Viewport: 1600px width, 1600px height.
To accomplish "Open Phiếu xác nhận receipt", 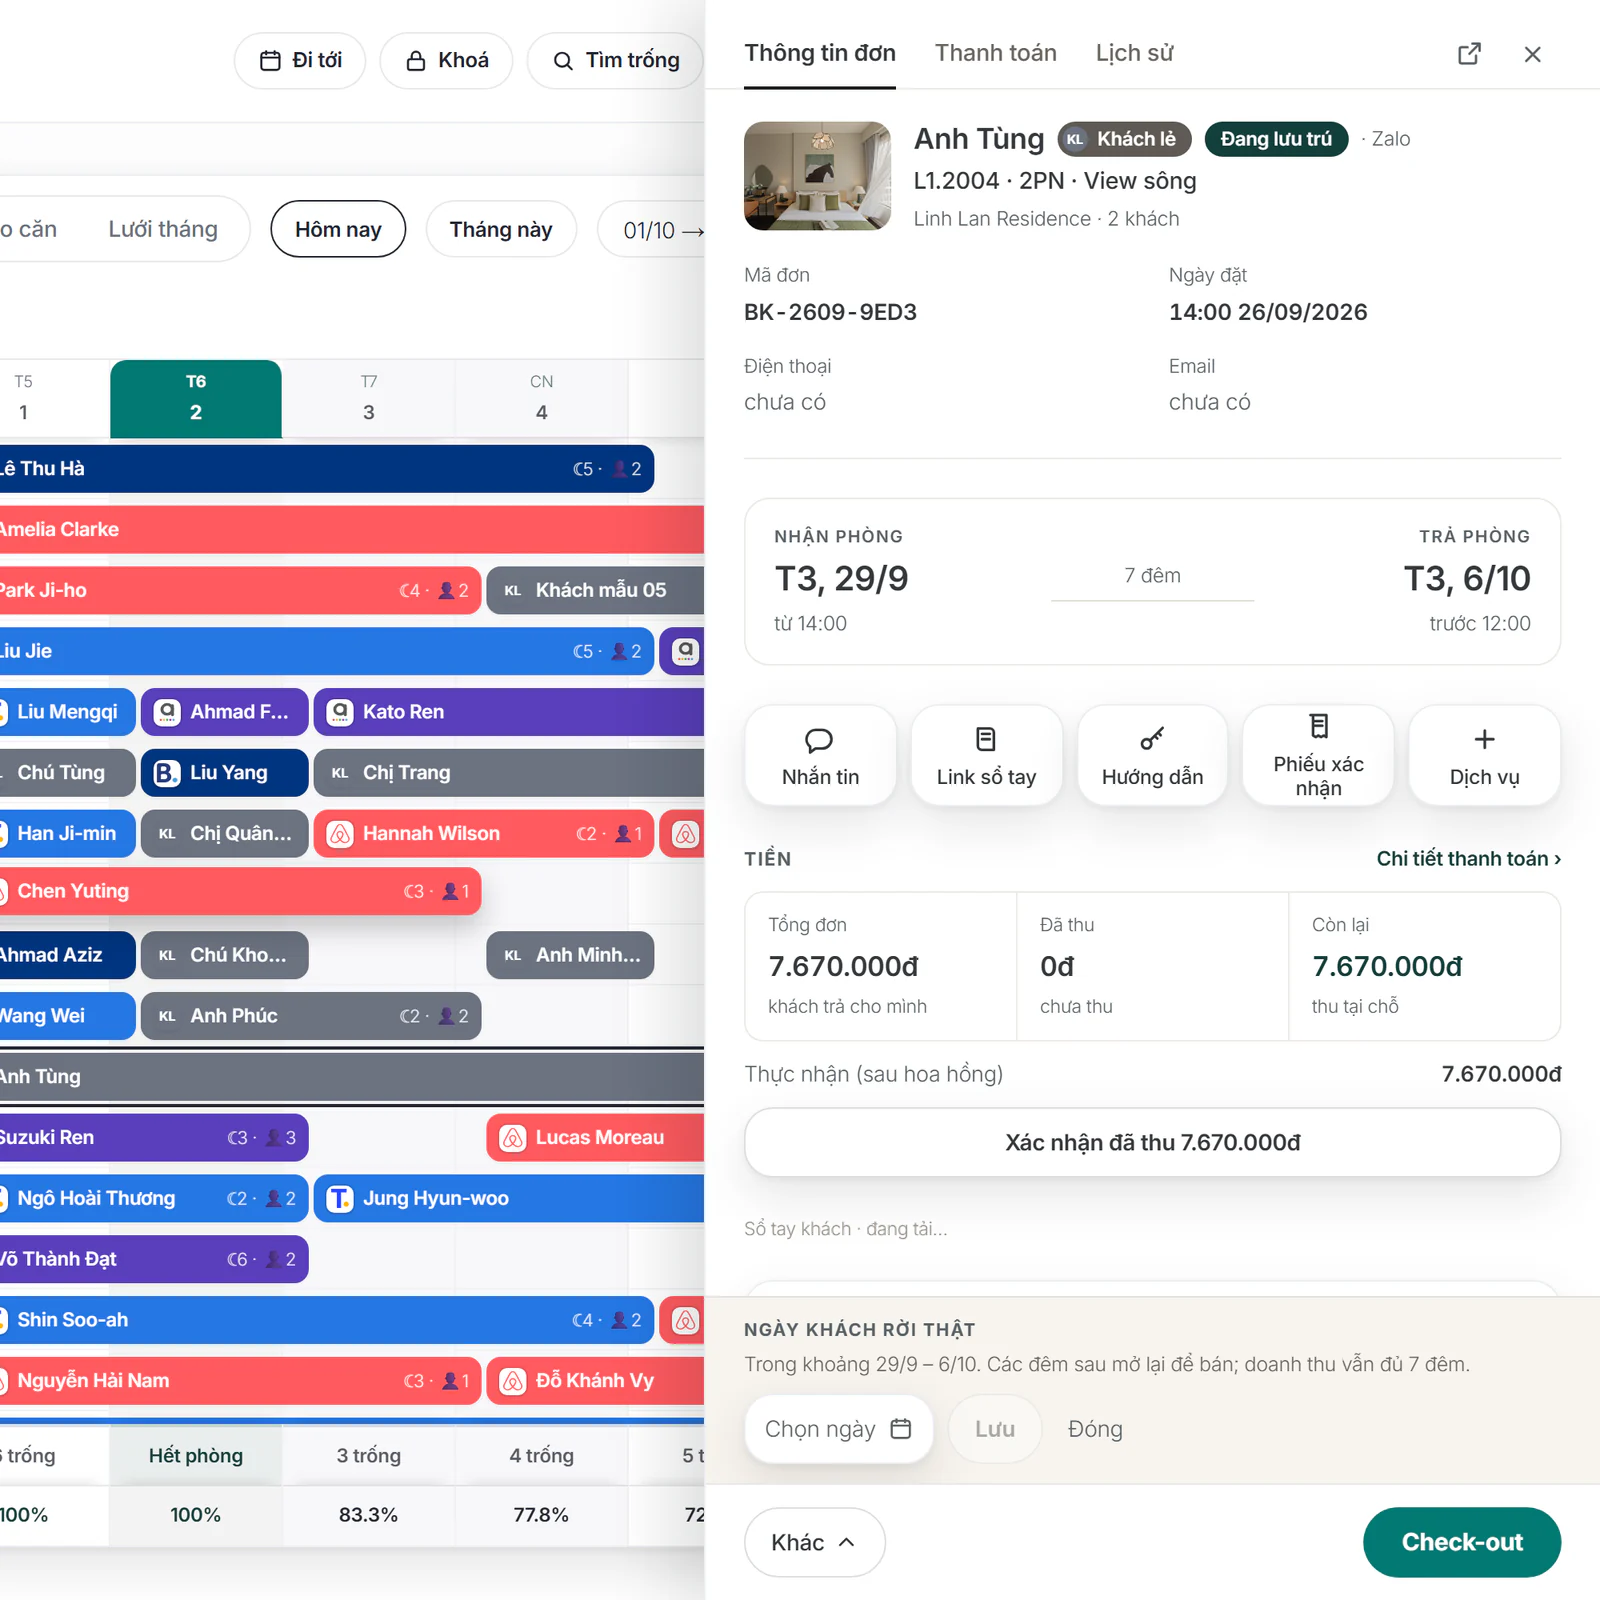I will [x=1318, y=755].
